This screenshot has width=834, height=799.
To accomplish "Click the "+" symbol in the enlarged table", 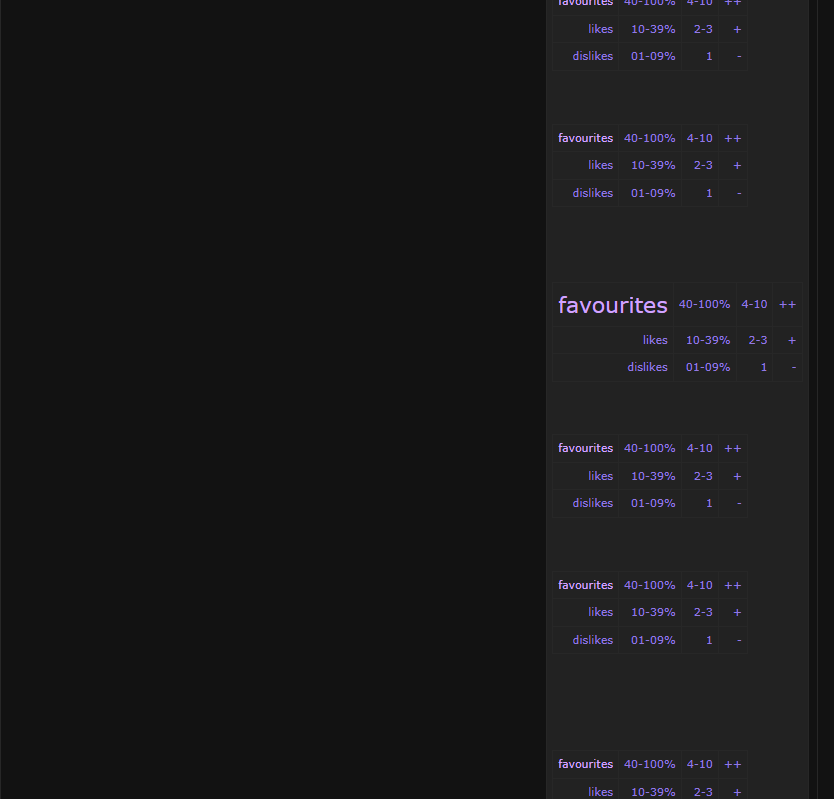I will 792,340.
